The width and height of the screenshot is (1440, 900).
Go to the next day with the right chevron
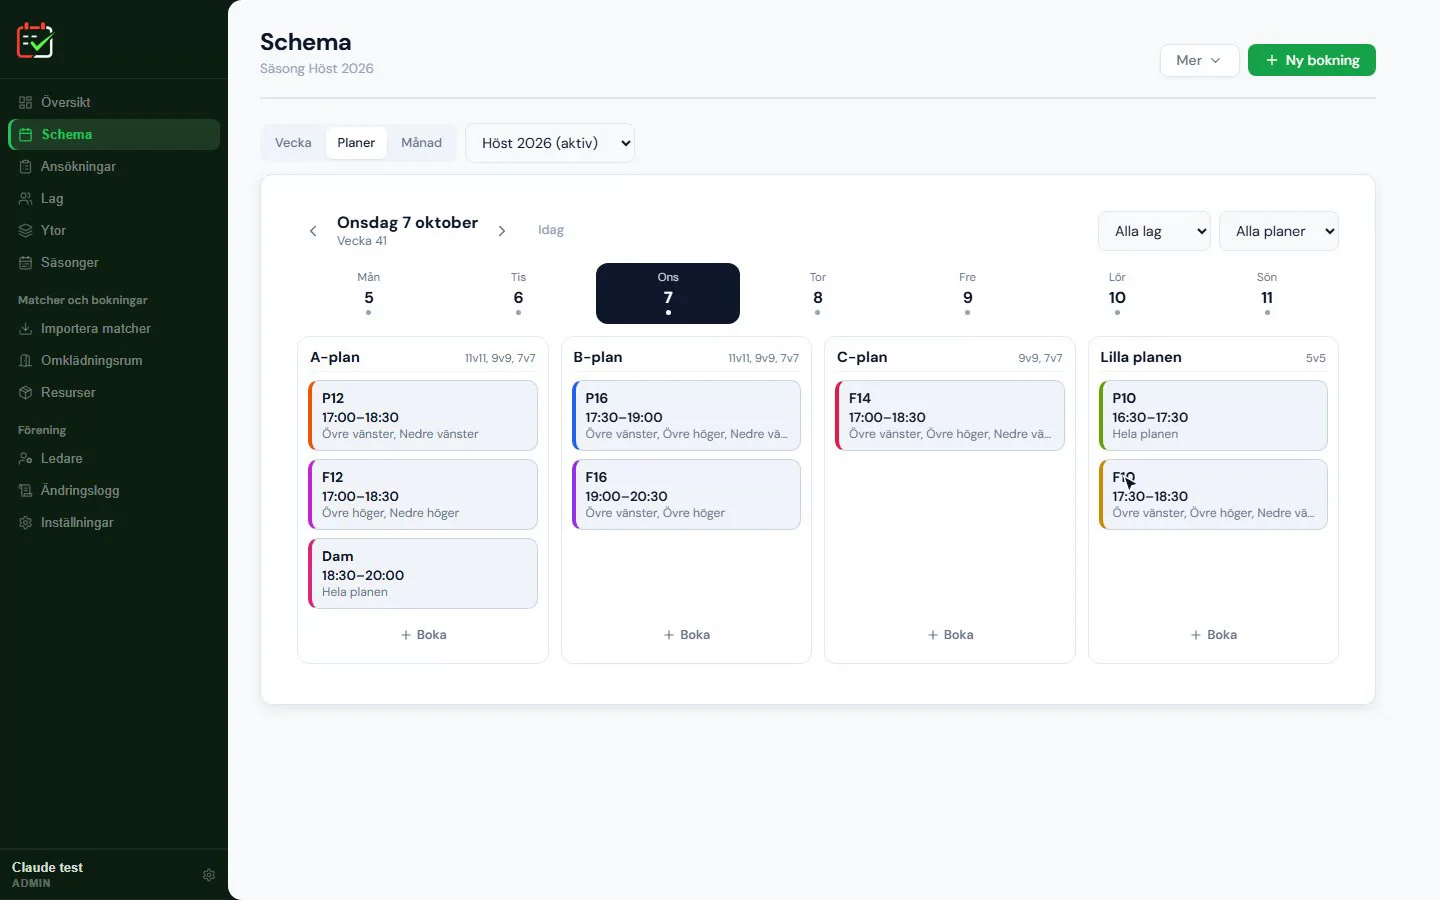click(x=502, y=231)
